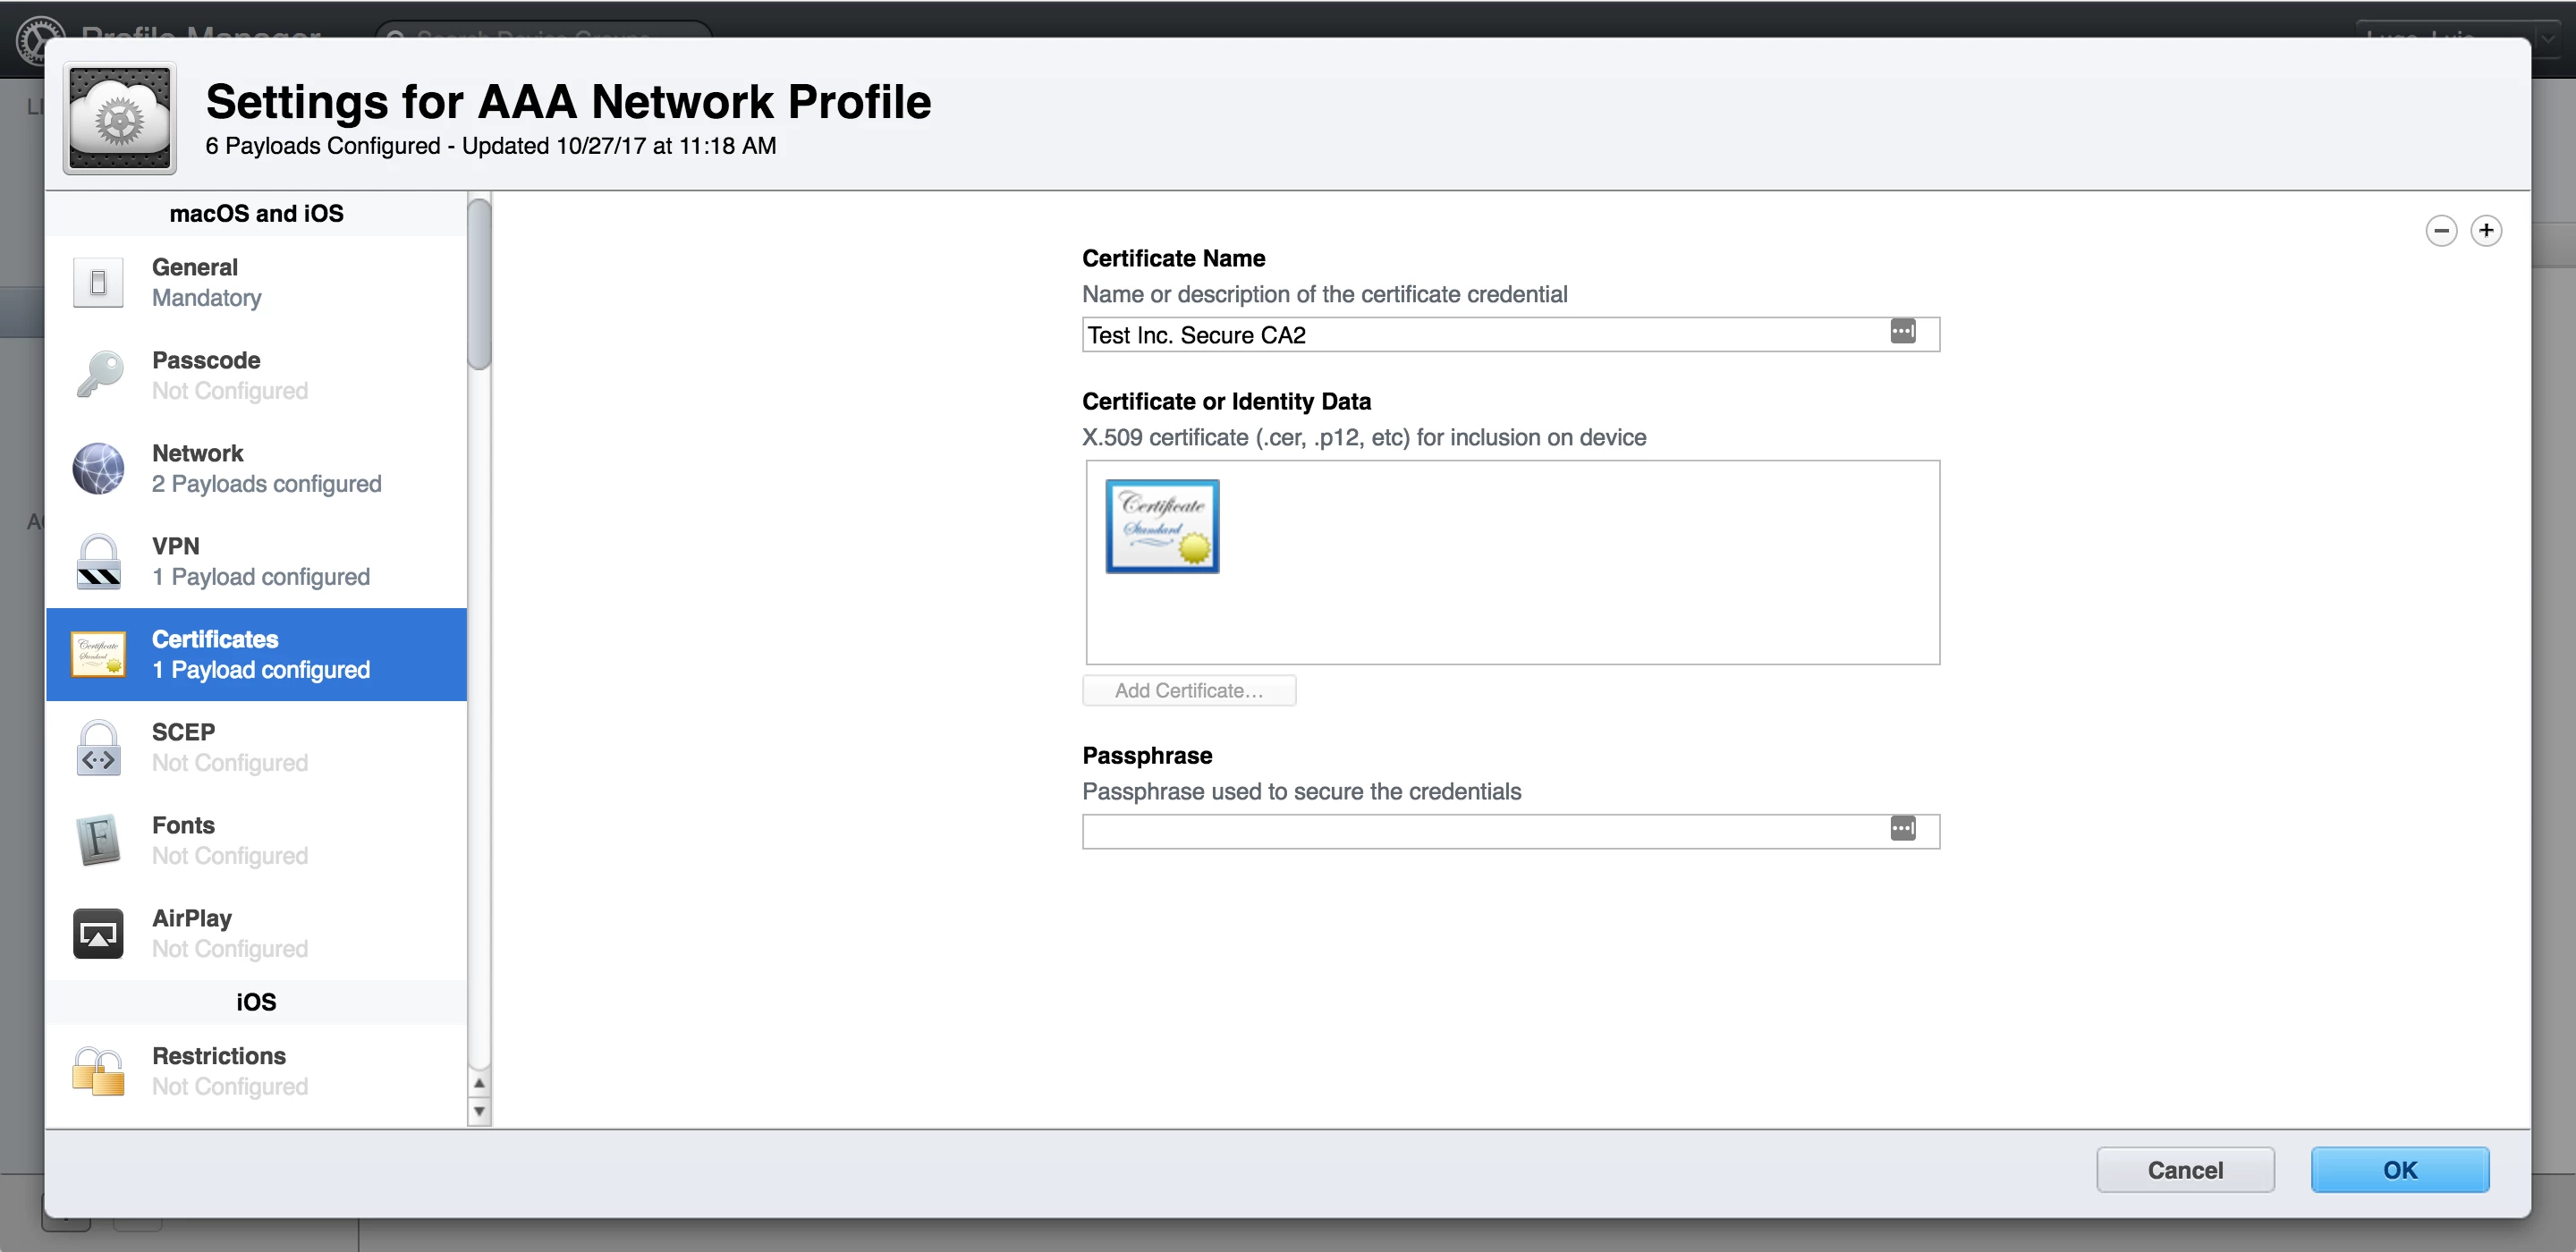Select the certificate thumbnail in data box
This screenshot has height=1252, width=2576.
click(x=1162, y=526)
